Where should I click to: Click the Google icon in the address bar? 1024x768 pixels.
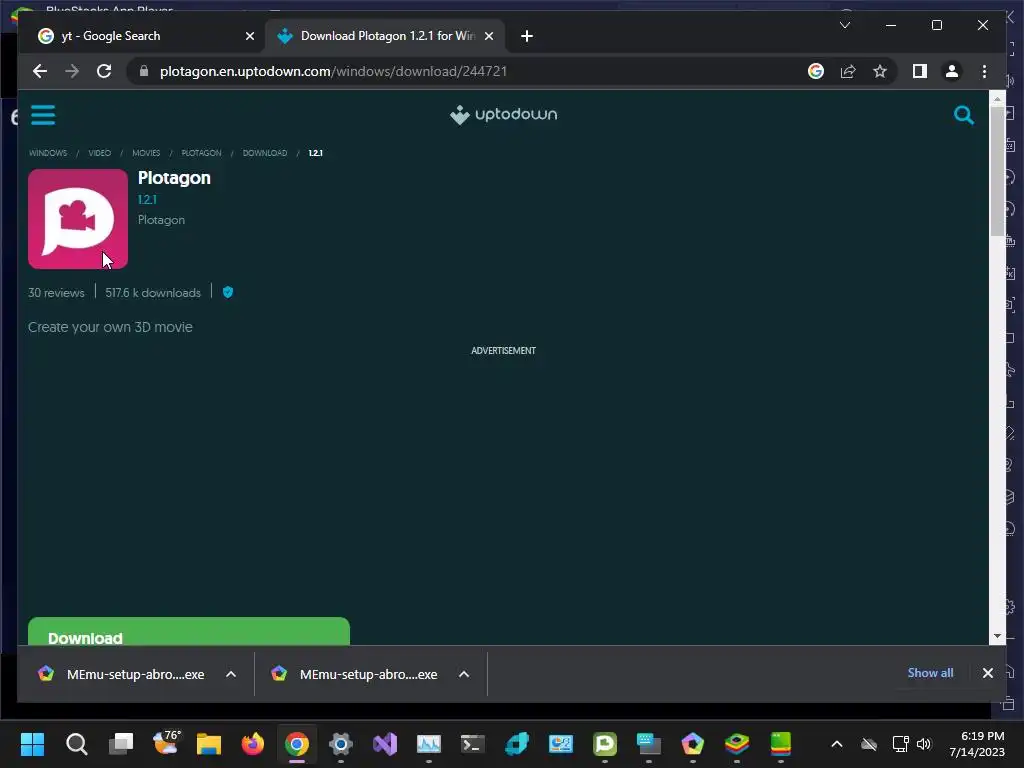point(816,71)
